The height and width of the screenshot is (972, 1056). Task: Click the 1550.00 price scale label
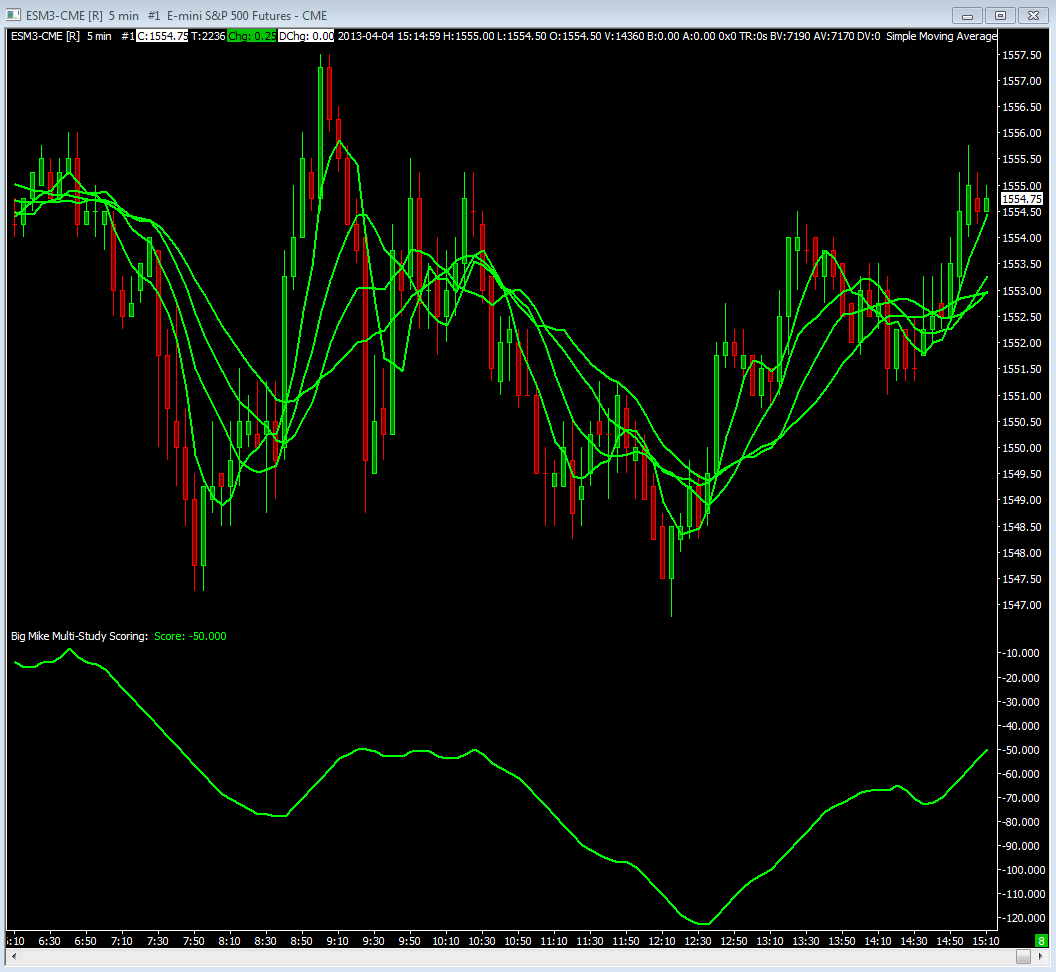[1022, 448]
